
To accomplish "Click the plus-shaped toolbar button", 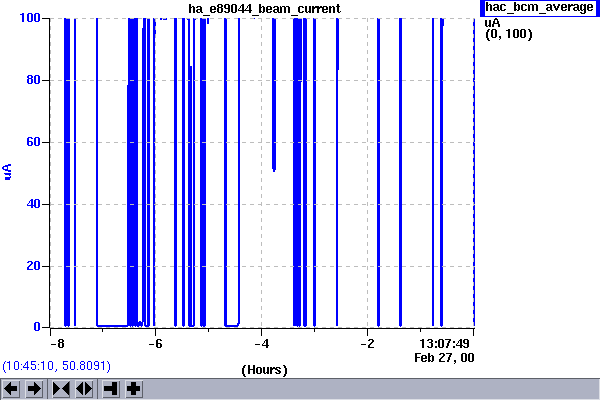I will coord(133,388).
